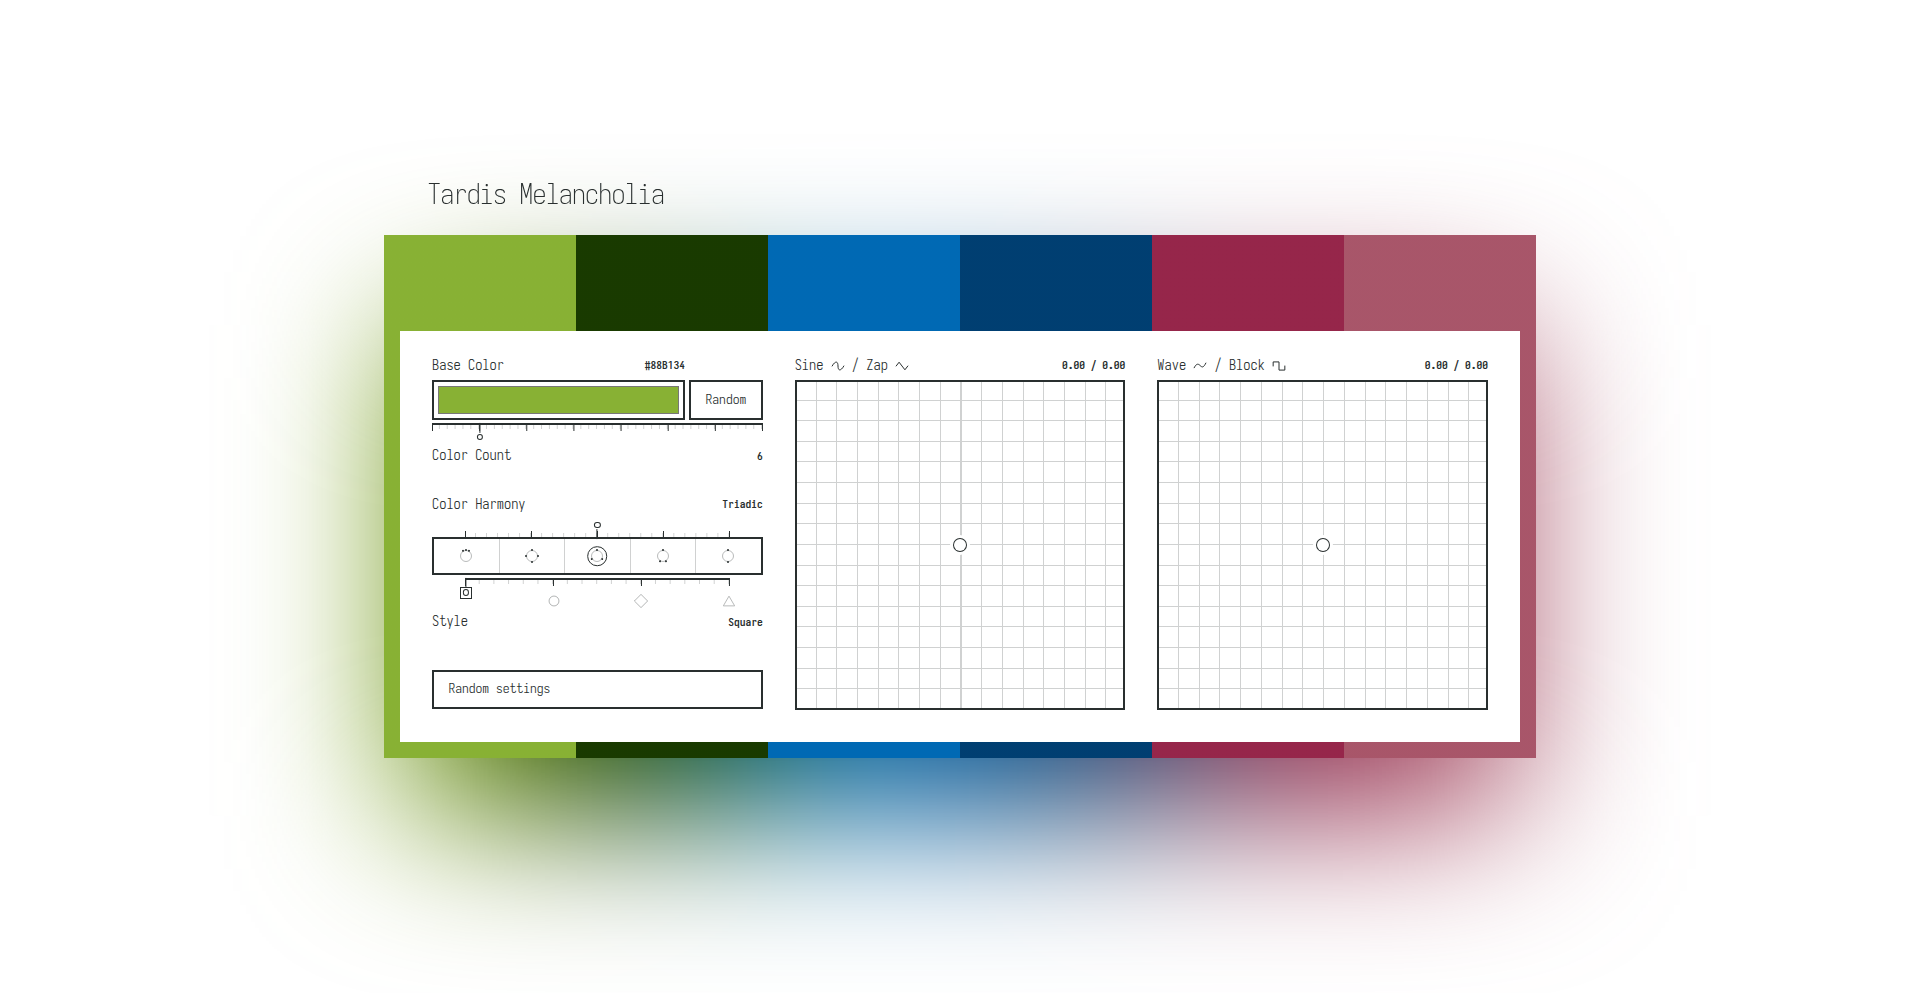Click the Color Harmony slider handle

[x=597, y=525]
